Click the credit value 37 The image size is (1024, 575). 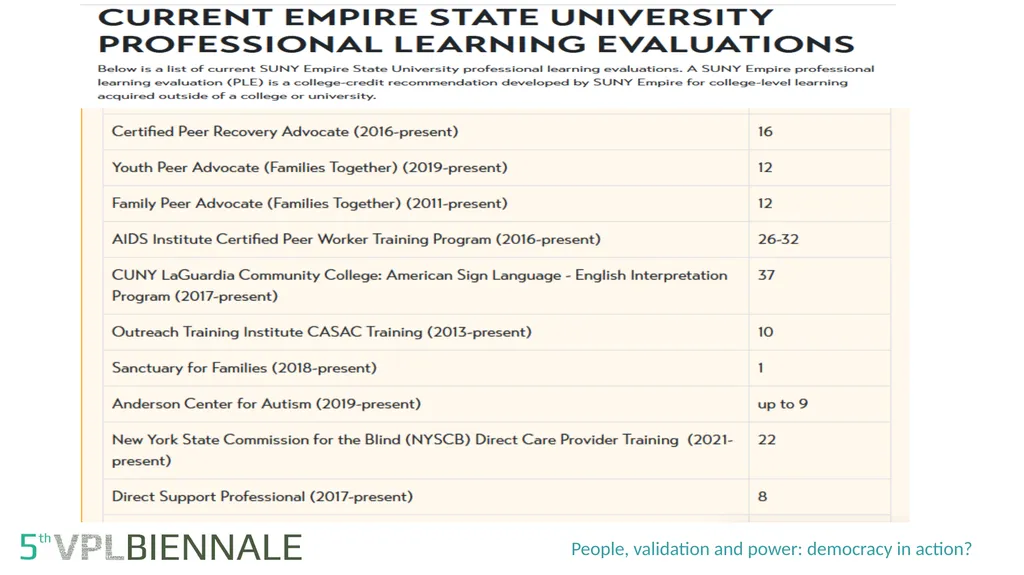pos(766,275)
